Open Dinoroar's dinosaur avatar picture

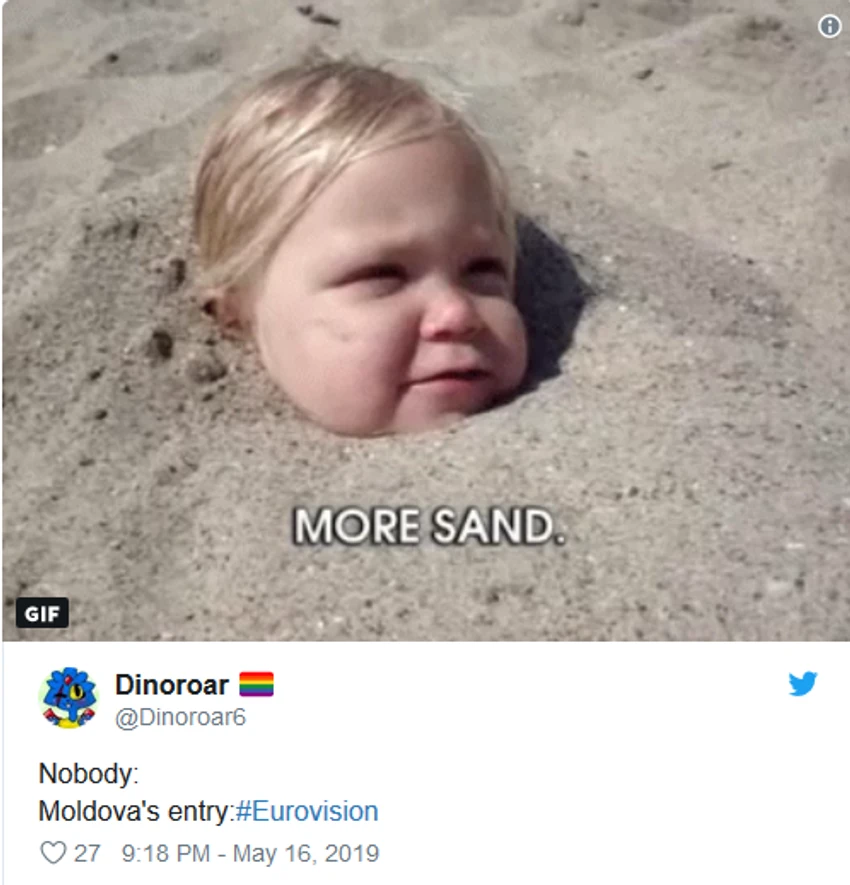point(68,698)
